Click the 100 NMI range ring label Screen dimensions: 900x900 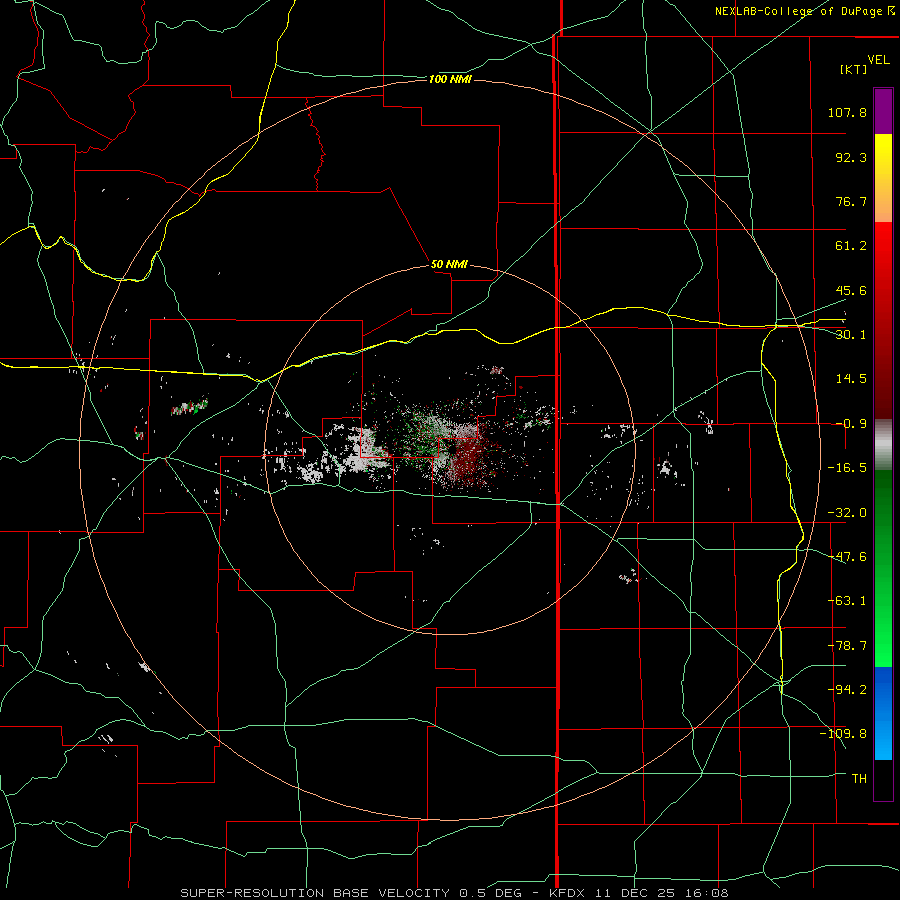point(450,79)
